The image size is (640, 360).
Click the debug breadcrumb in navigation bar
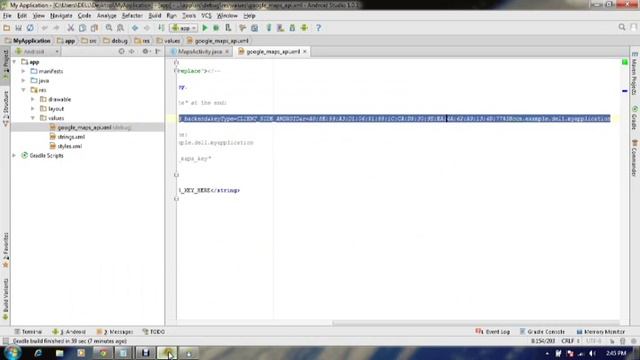116,41
